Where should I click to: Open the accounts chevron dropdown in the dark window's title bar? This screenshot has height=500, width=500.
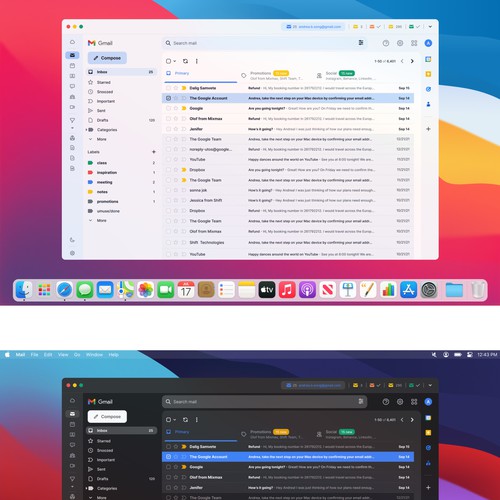pos(430,385)
